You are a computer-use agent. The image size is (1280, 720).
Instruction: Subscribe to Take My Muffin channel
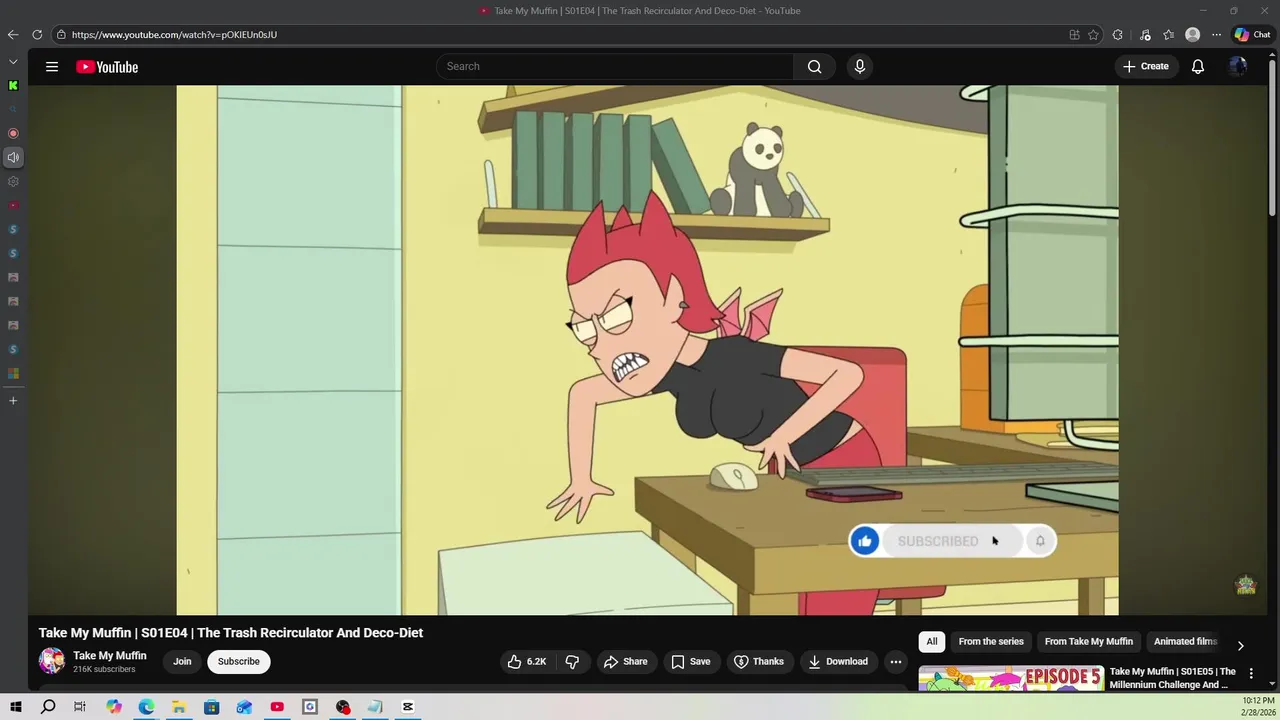239,661
